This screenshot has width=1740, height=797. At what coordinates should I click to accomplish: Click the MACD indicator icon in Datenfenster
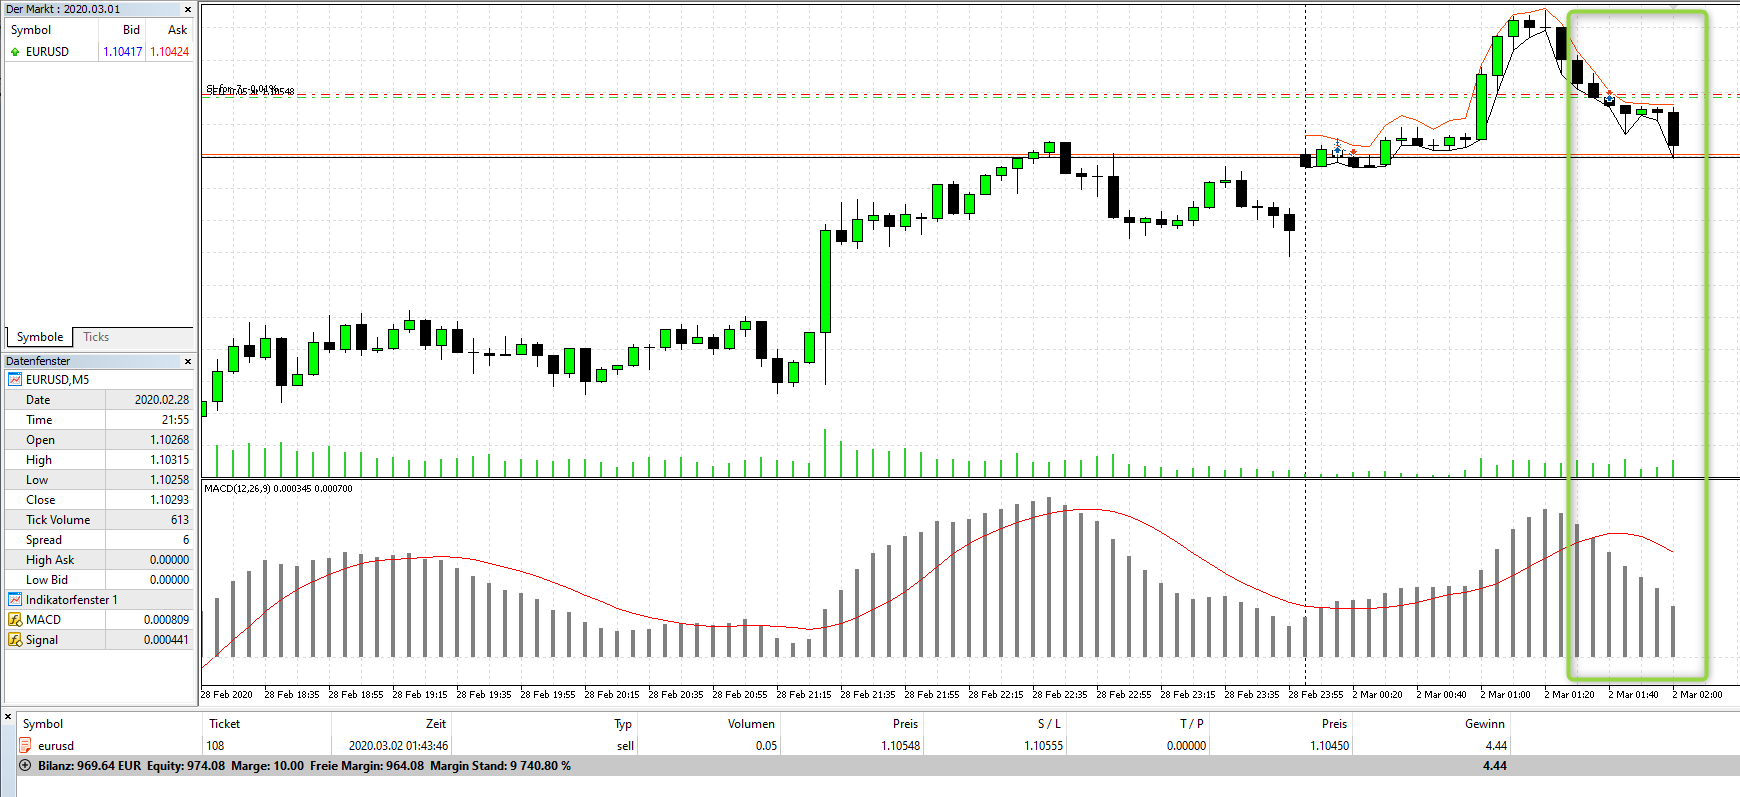coord(15,620)
